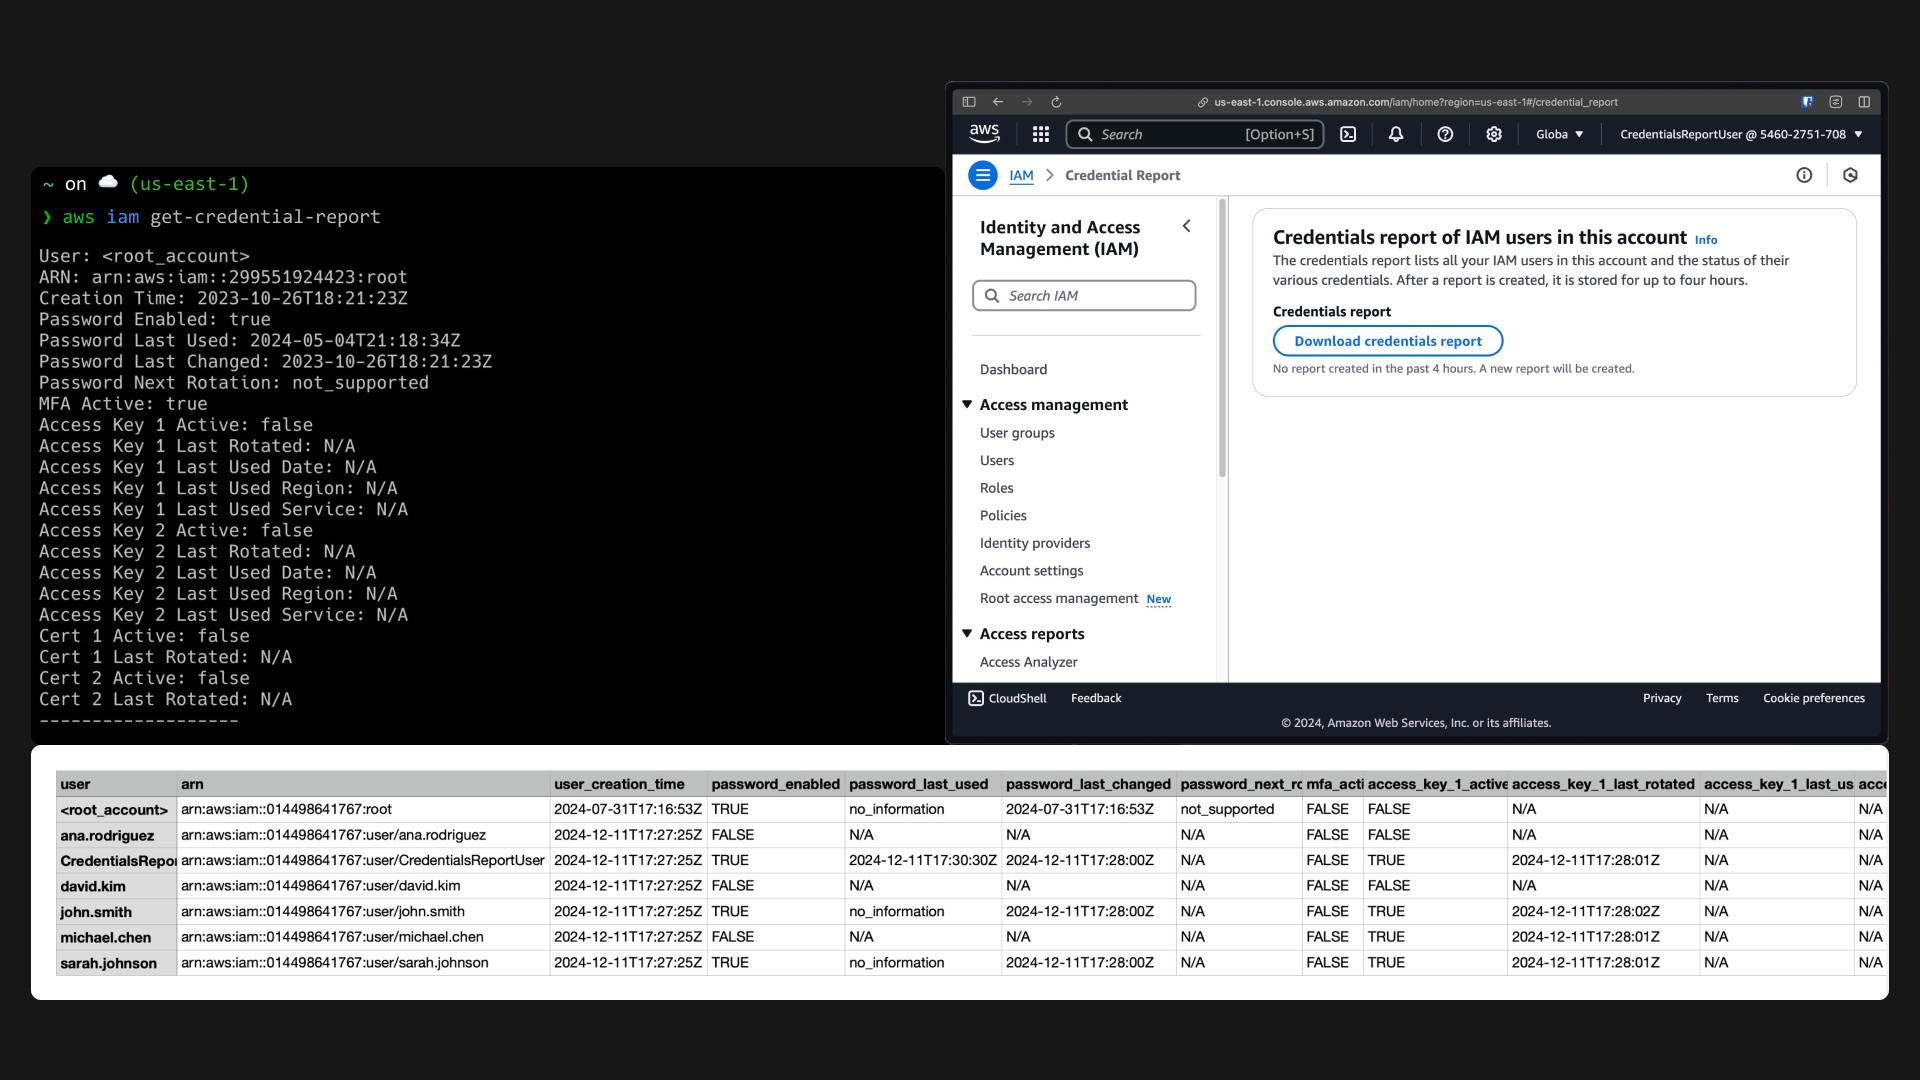The width and height of the screenshot is (1920, 1080).
Task: Click the browser forward arrow
Action: (1027, 102)
